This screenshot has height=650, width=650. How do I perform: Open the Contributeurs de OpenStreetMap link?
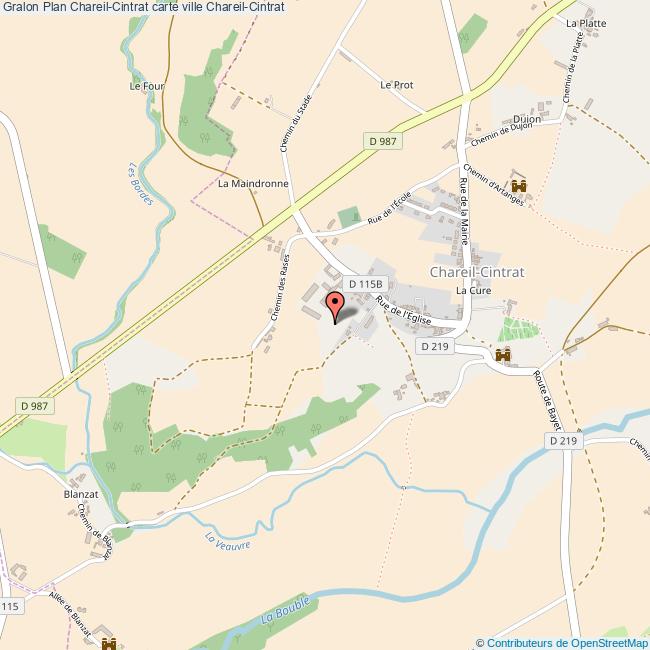pos(565,643)
